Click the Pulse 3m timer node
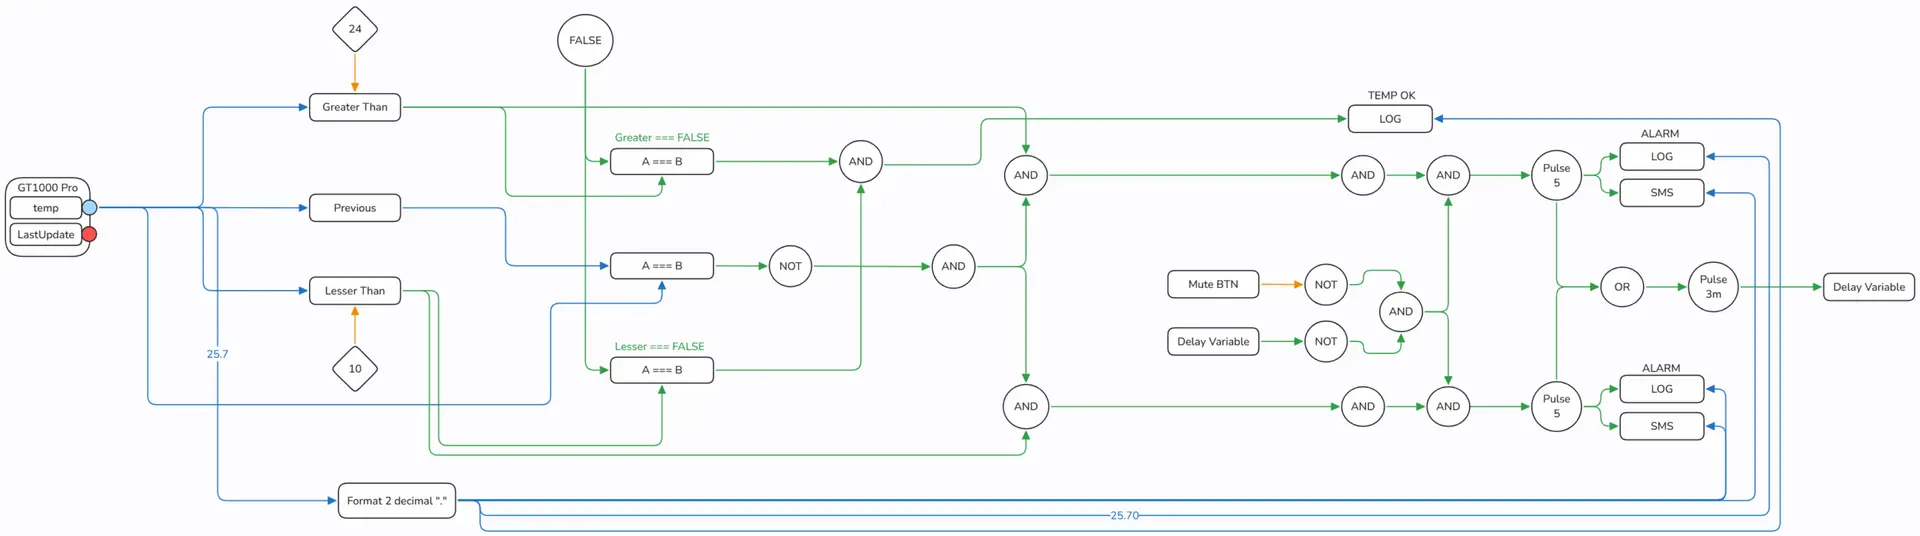 click(x=1712, y=287)
